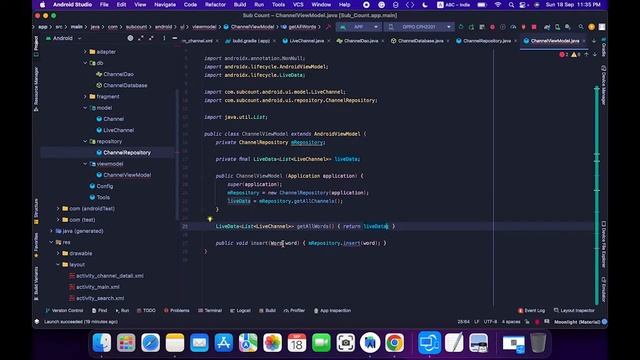Toggle Structure tool window stripe
The height and width of the screenshot is (360, 640).
click(x=36, y=211)
